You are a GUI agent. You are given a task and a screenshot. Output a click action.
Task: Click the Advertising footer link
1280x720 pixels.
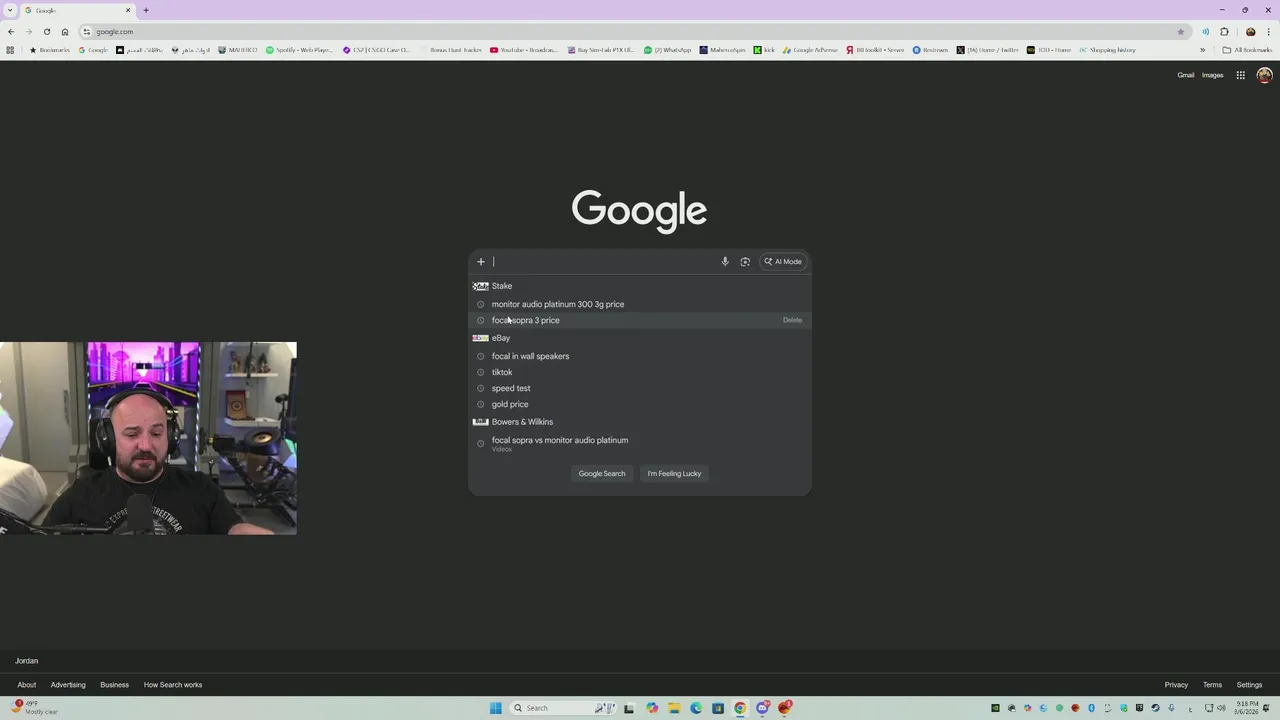68,685
